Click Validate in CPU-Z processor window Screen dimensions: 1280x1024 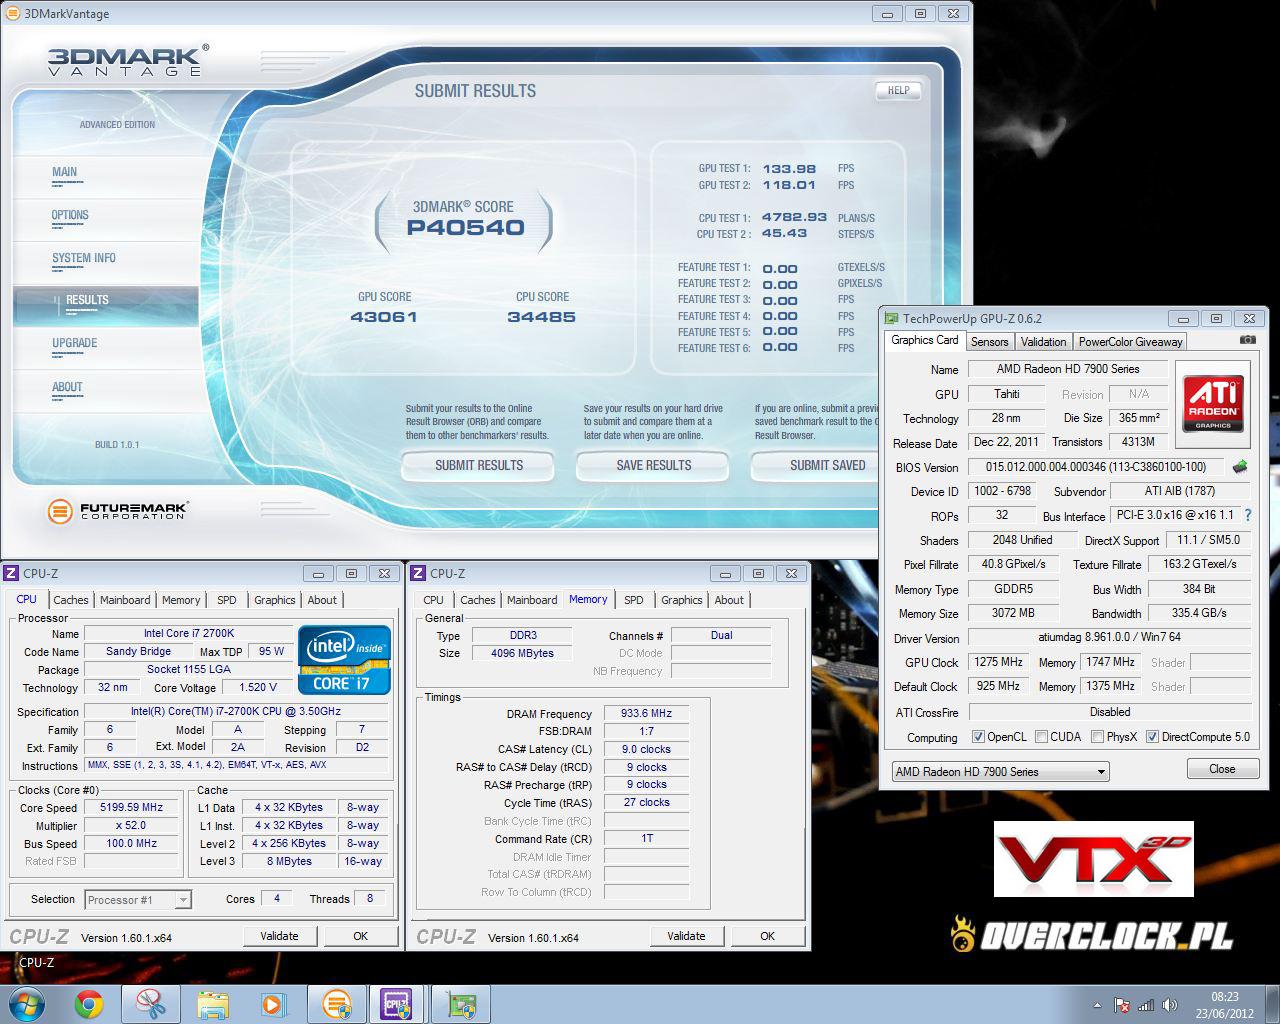click(x=279, y=936)
